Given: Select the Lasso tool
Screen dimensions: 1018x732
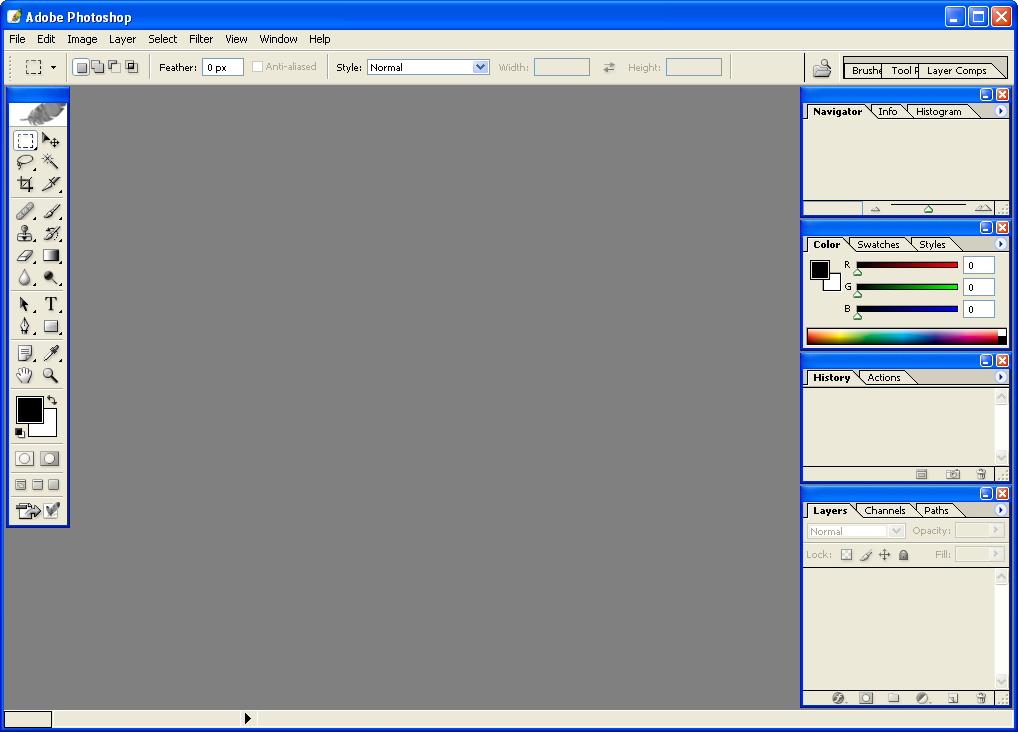Looking at the screenshot, I should point(25,161).
